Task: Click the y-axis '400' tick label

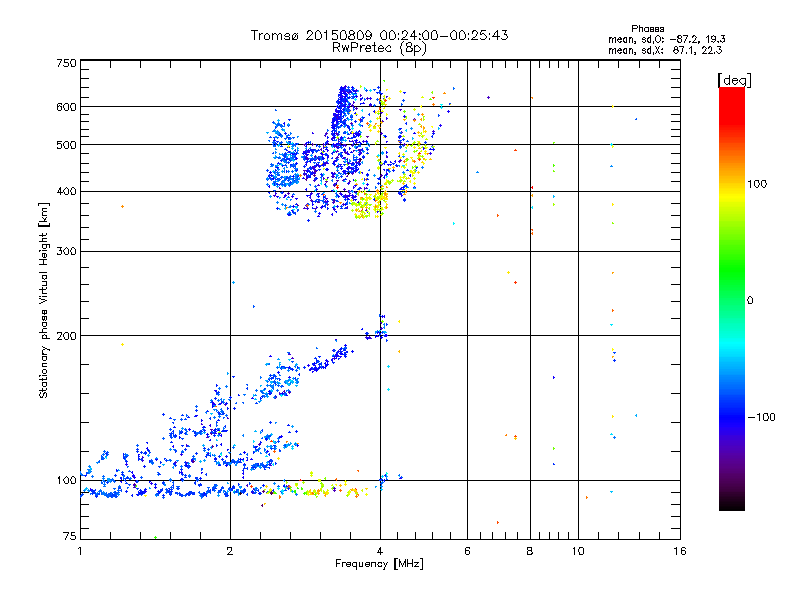Action: 67,192
